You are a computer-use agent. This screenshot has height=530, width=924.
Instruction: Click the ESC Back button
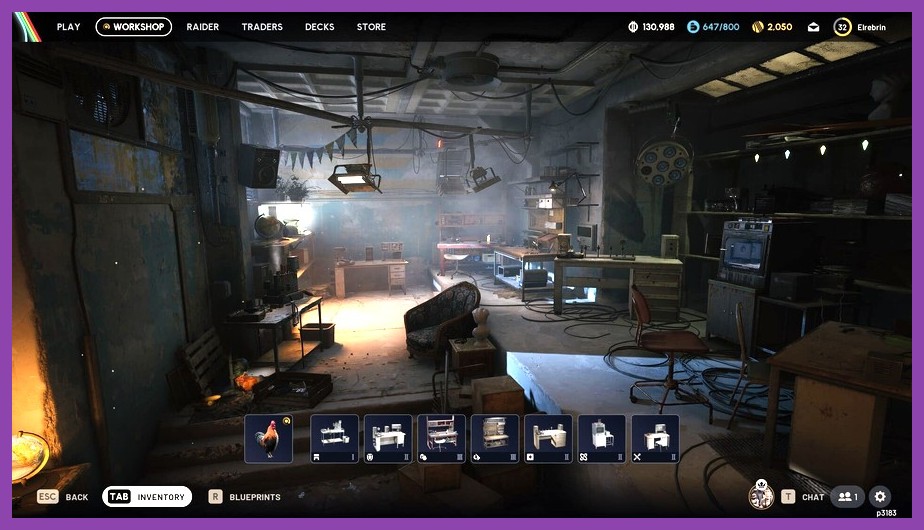(x=62, y=497)
